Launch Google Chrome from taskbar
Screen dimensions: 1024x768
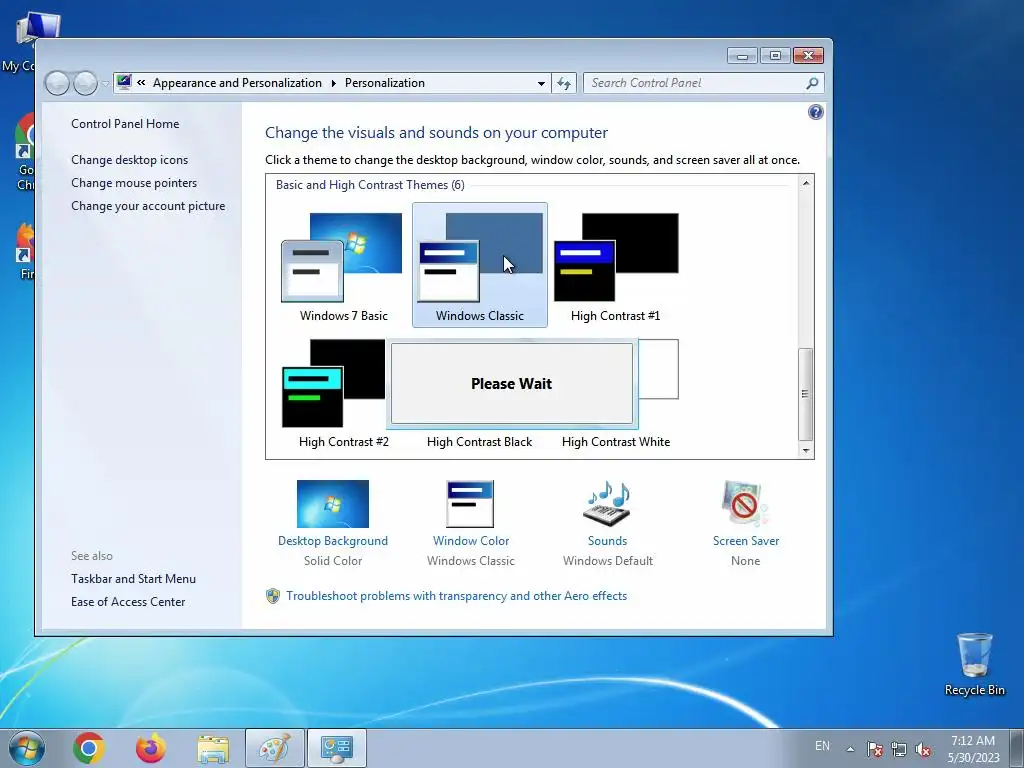point(89,748)
